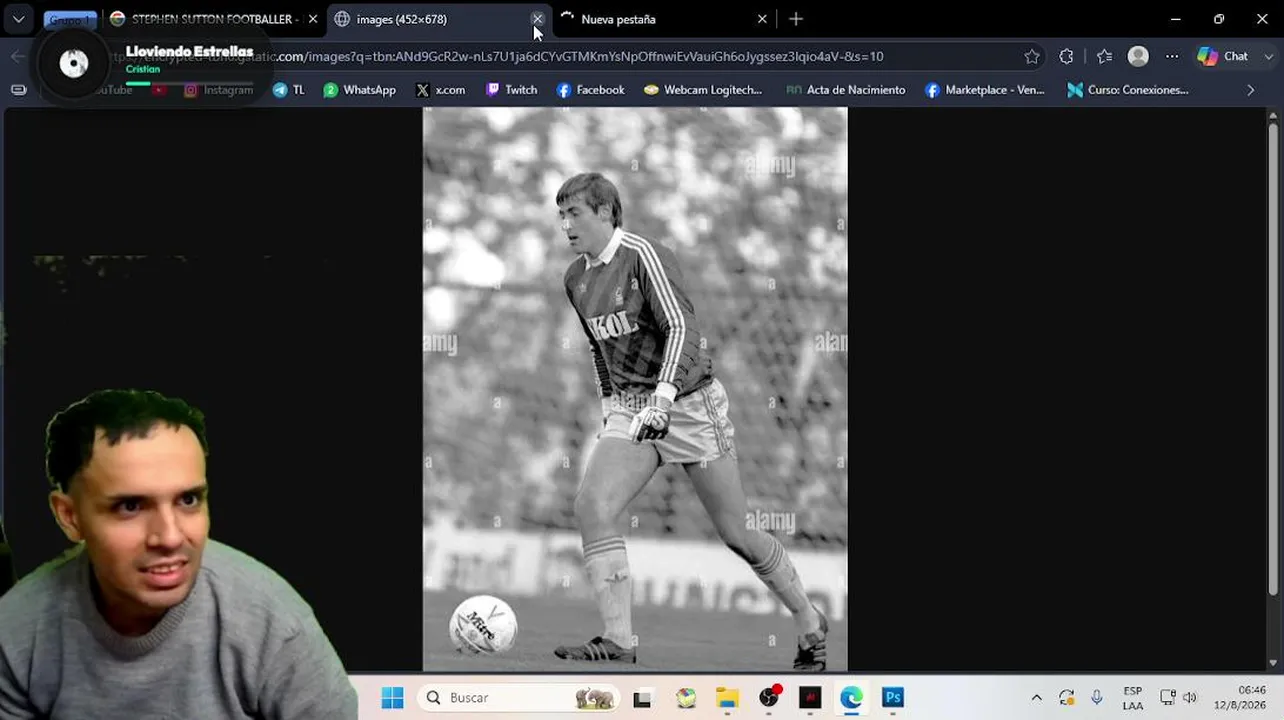The height and width of the screenshot is (720, 1284).
Task: Click the sync status tray icon
Action: [1066, 698]
